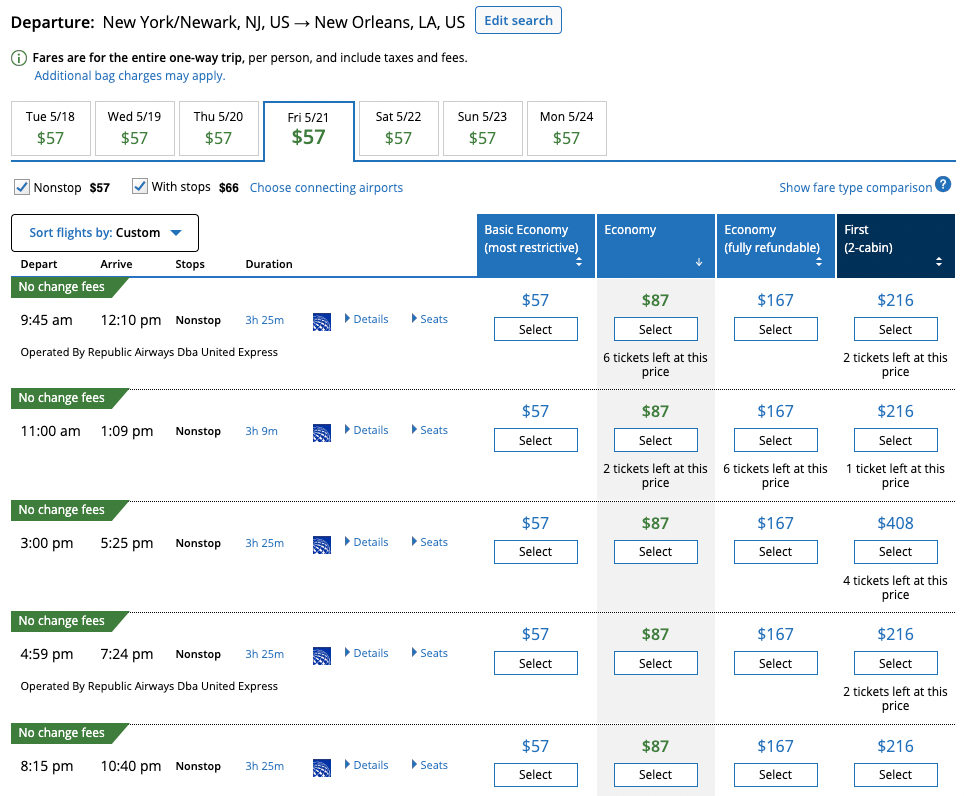This screenshot has width=964, height=796.
Task: Click United logo for the 4:59 pm flight
Action: 321,655
